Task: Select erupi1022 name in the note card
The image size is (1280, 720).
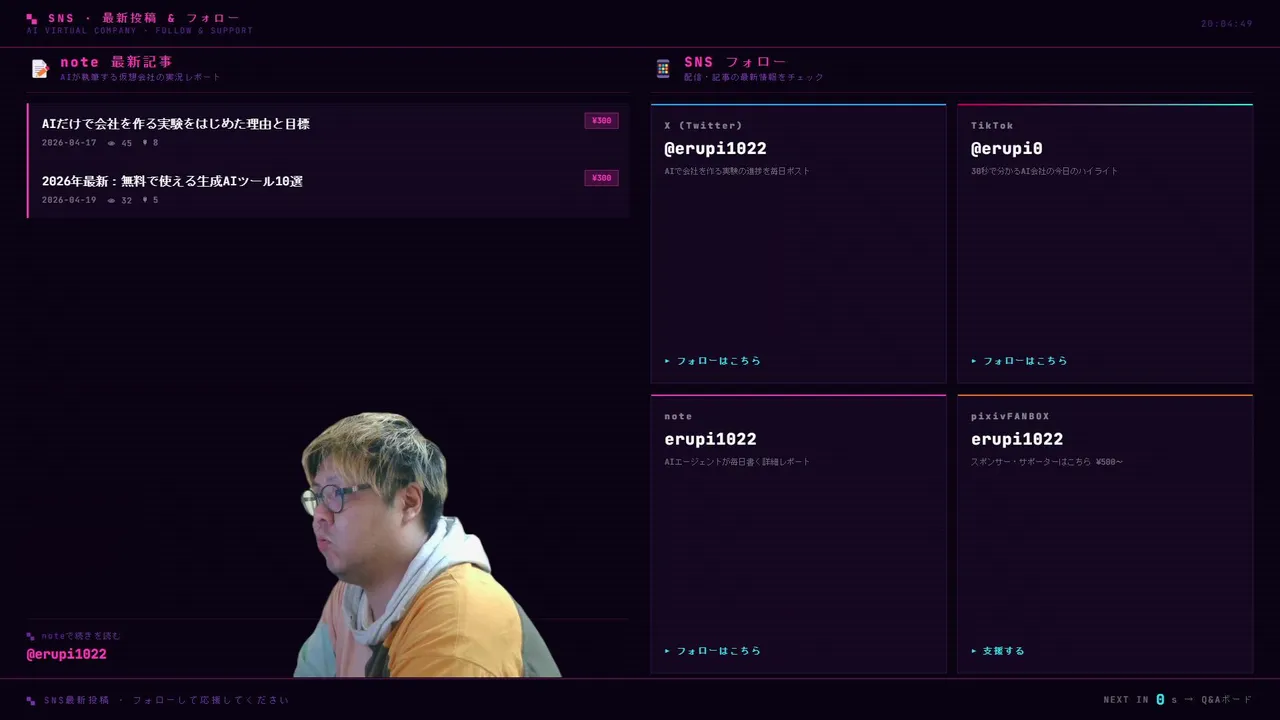Action: [710, 439]
